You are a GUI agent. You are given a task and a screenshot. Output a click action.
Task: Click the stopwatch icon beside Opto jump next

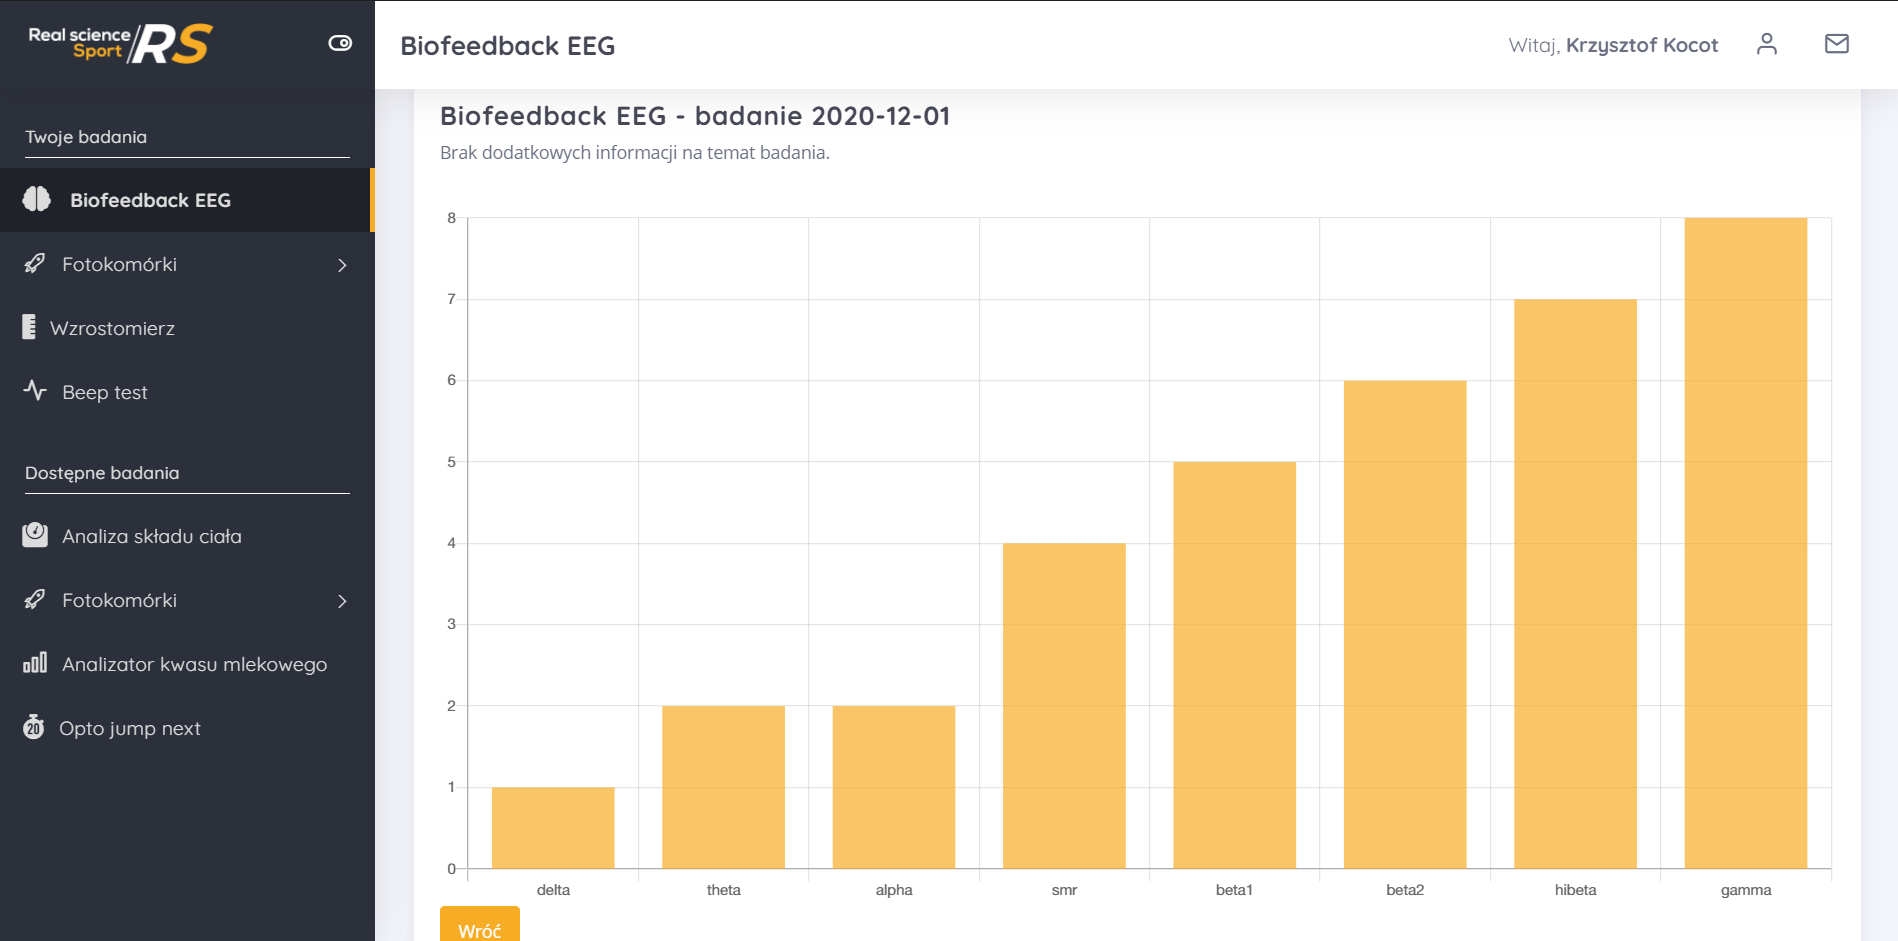(34, 726)
